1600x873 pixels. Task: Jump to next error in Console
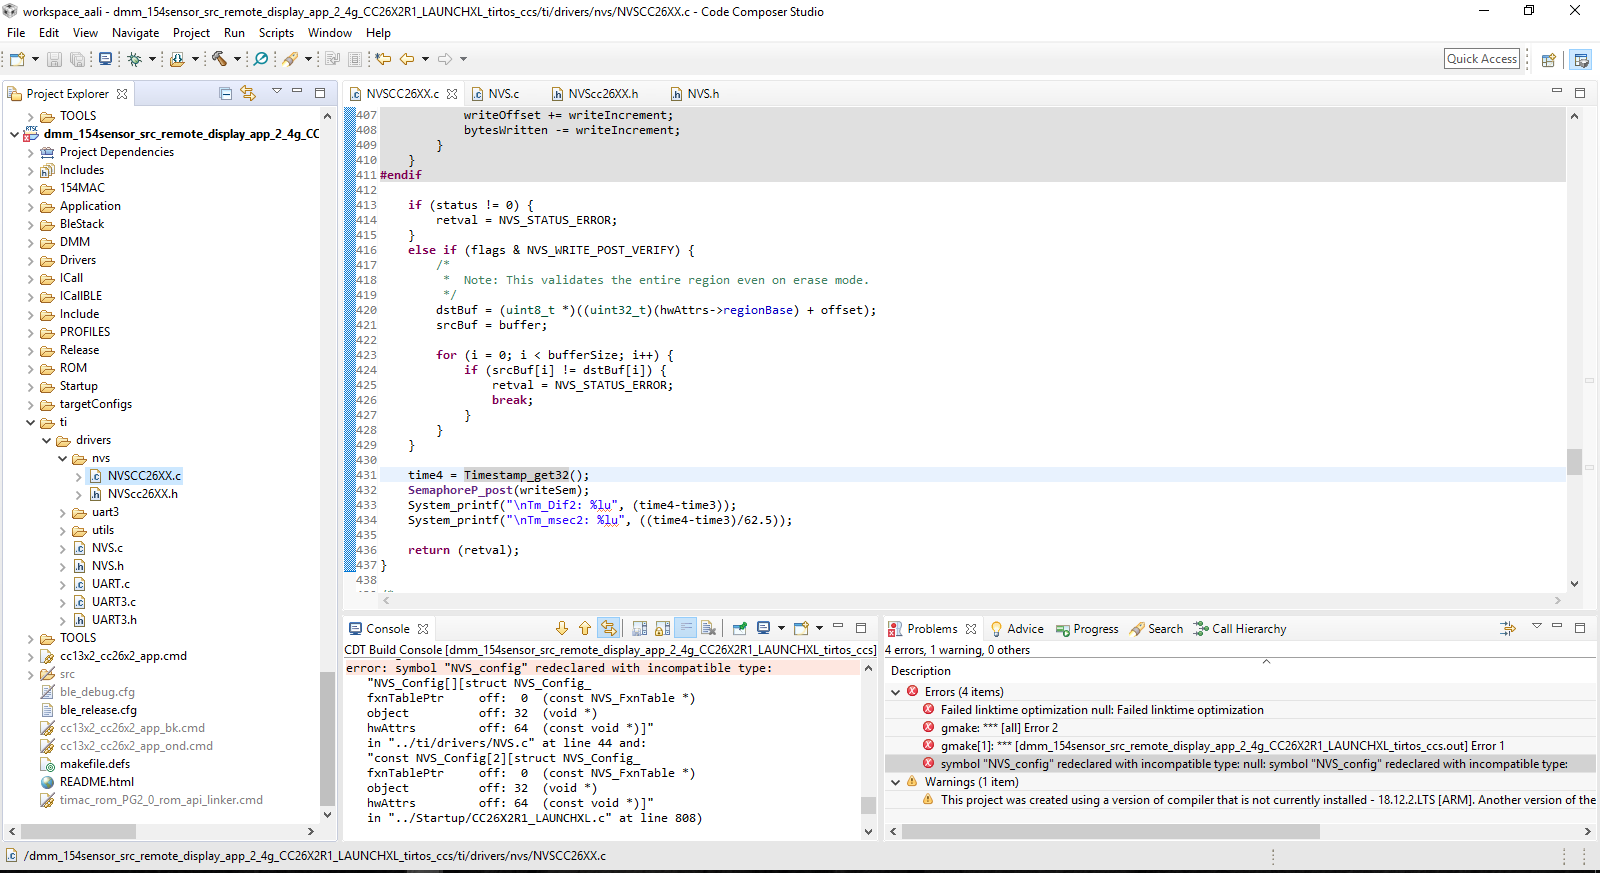[x=562, y=628]
